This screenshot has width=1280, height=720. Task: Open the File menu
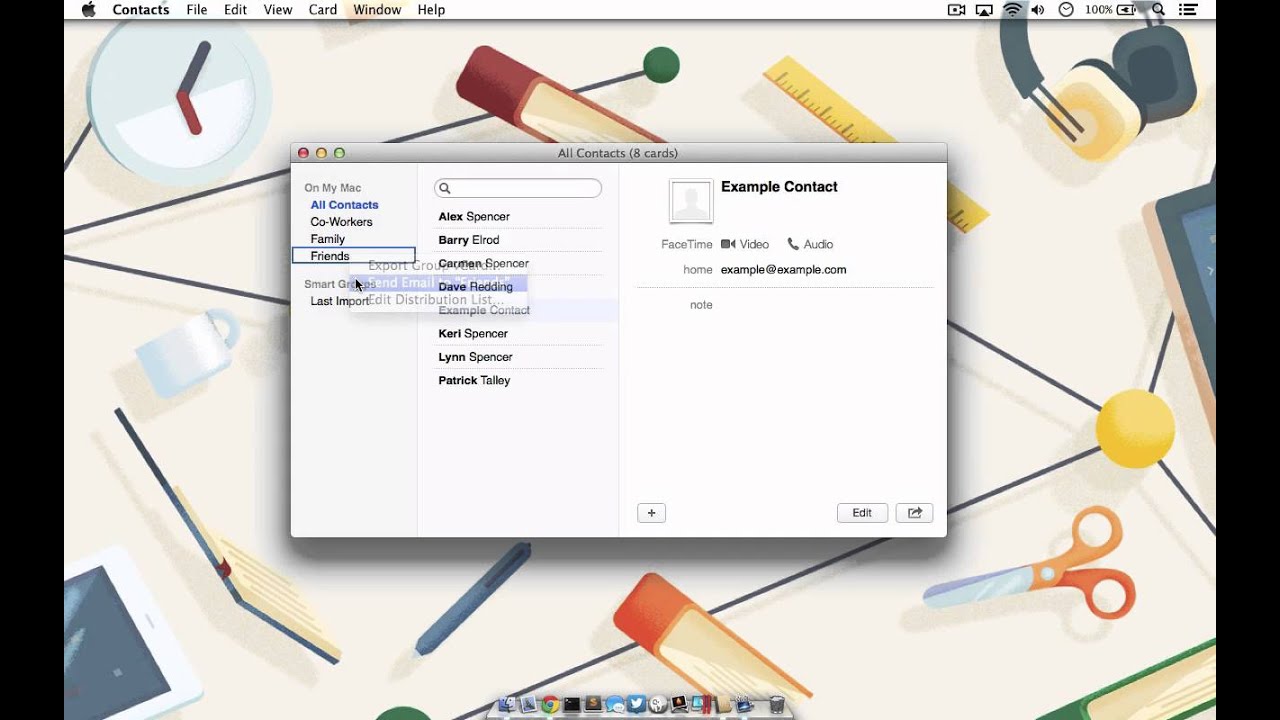(x=197, y=9)
